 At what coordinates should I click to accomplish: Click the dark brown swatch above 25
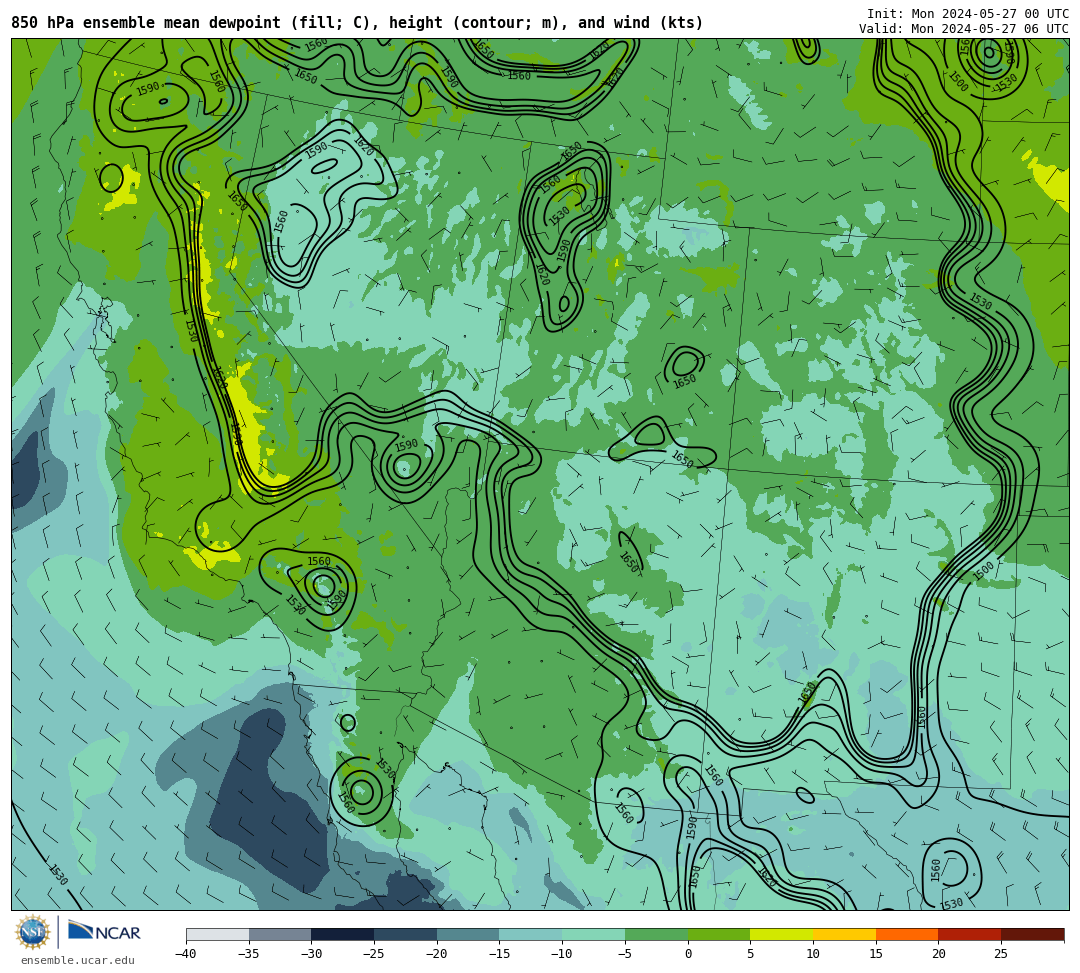pos(1032,934)
